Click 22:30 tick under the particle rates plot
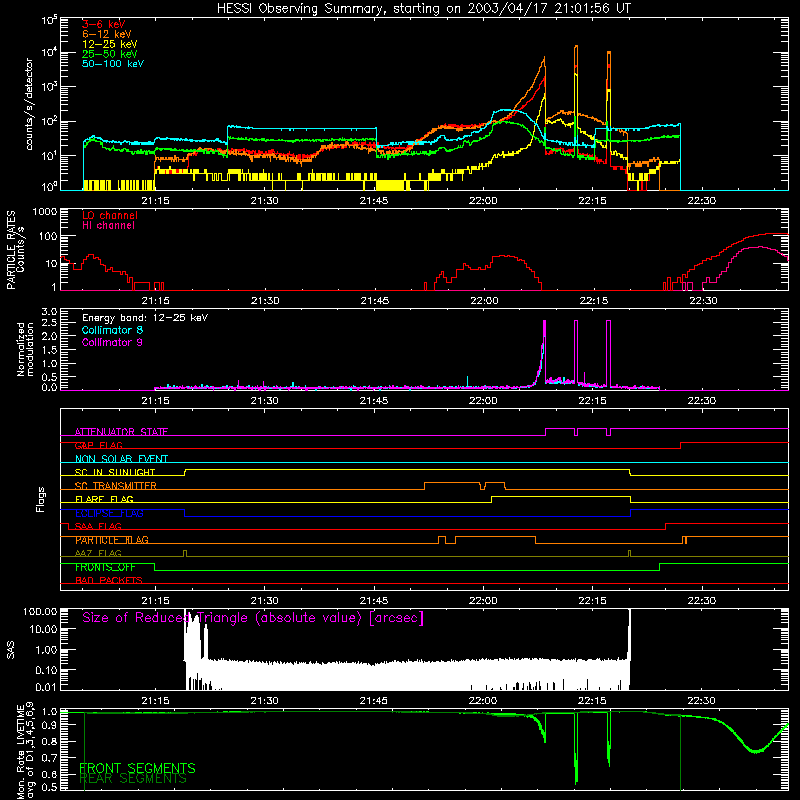Screen dimensions: 800x800 pos(703,301)
